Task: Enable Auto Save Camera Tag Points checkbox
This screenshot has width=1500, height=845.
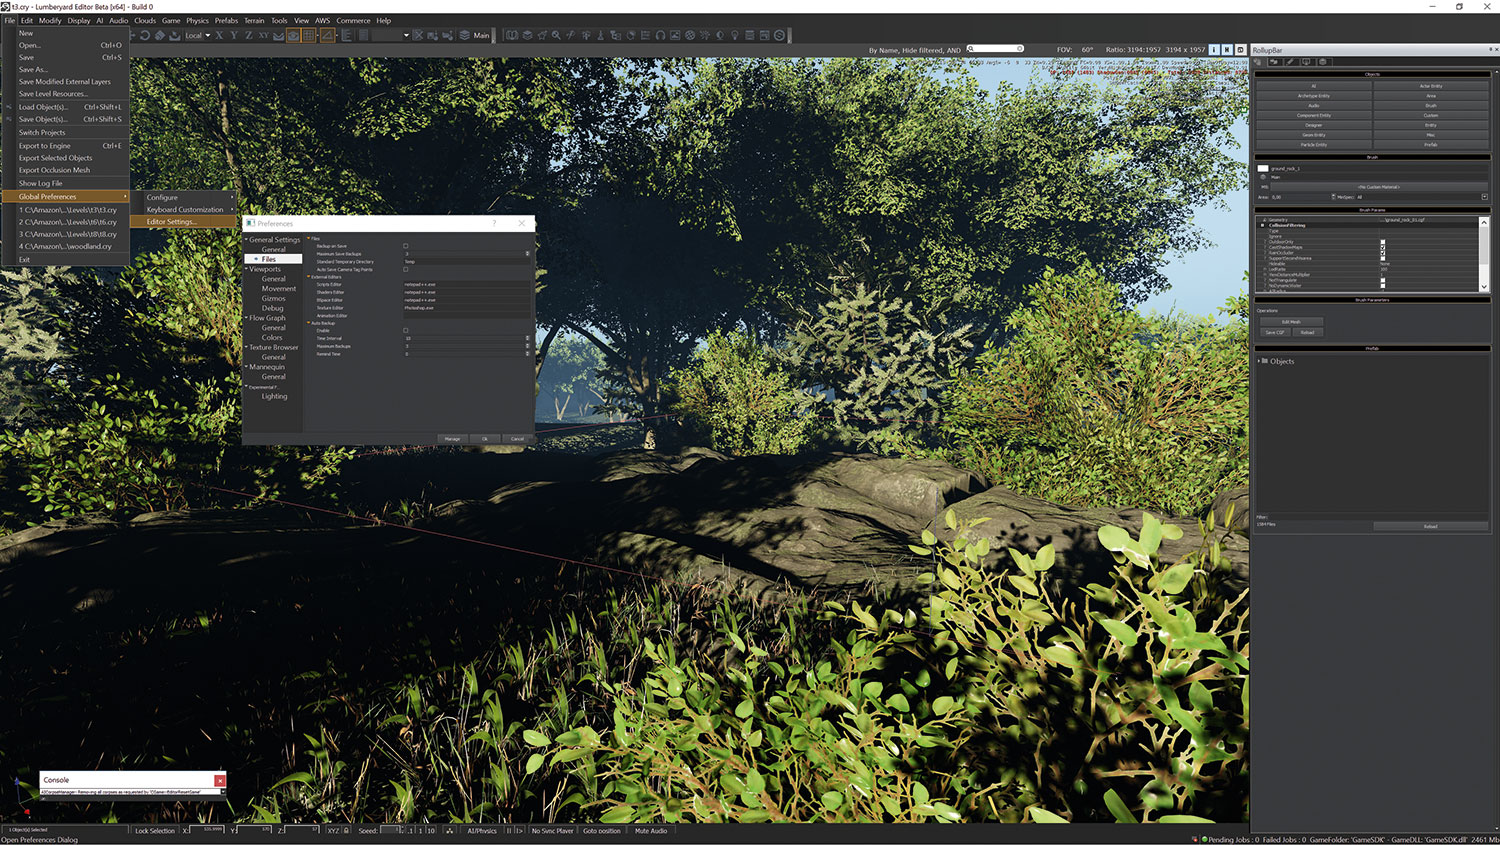Action: coord(406,269)
